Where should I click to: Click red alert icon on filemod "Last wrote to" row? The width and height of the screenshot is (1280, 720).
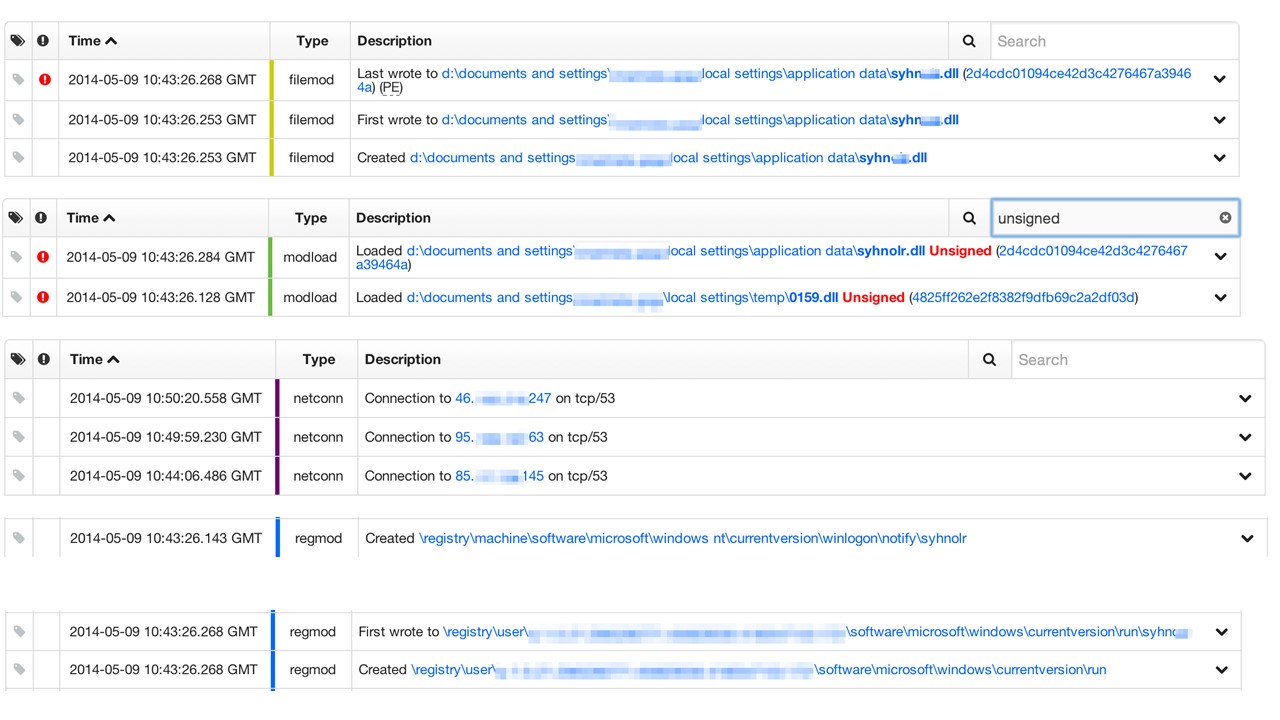point(44,80)
